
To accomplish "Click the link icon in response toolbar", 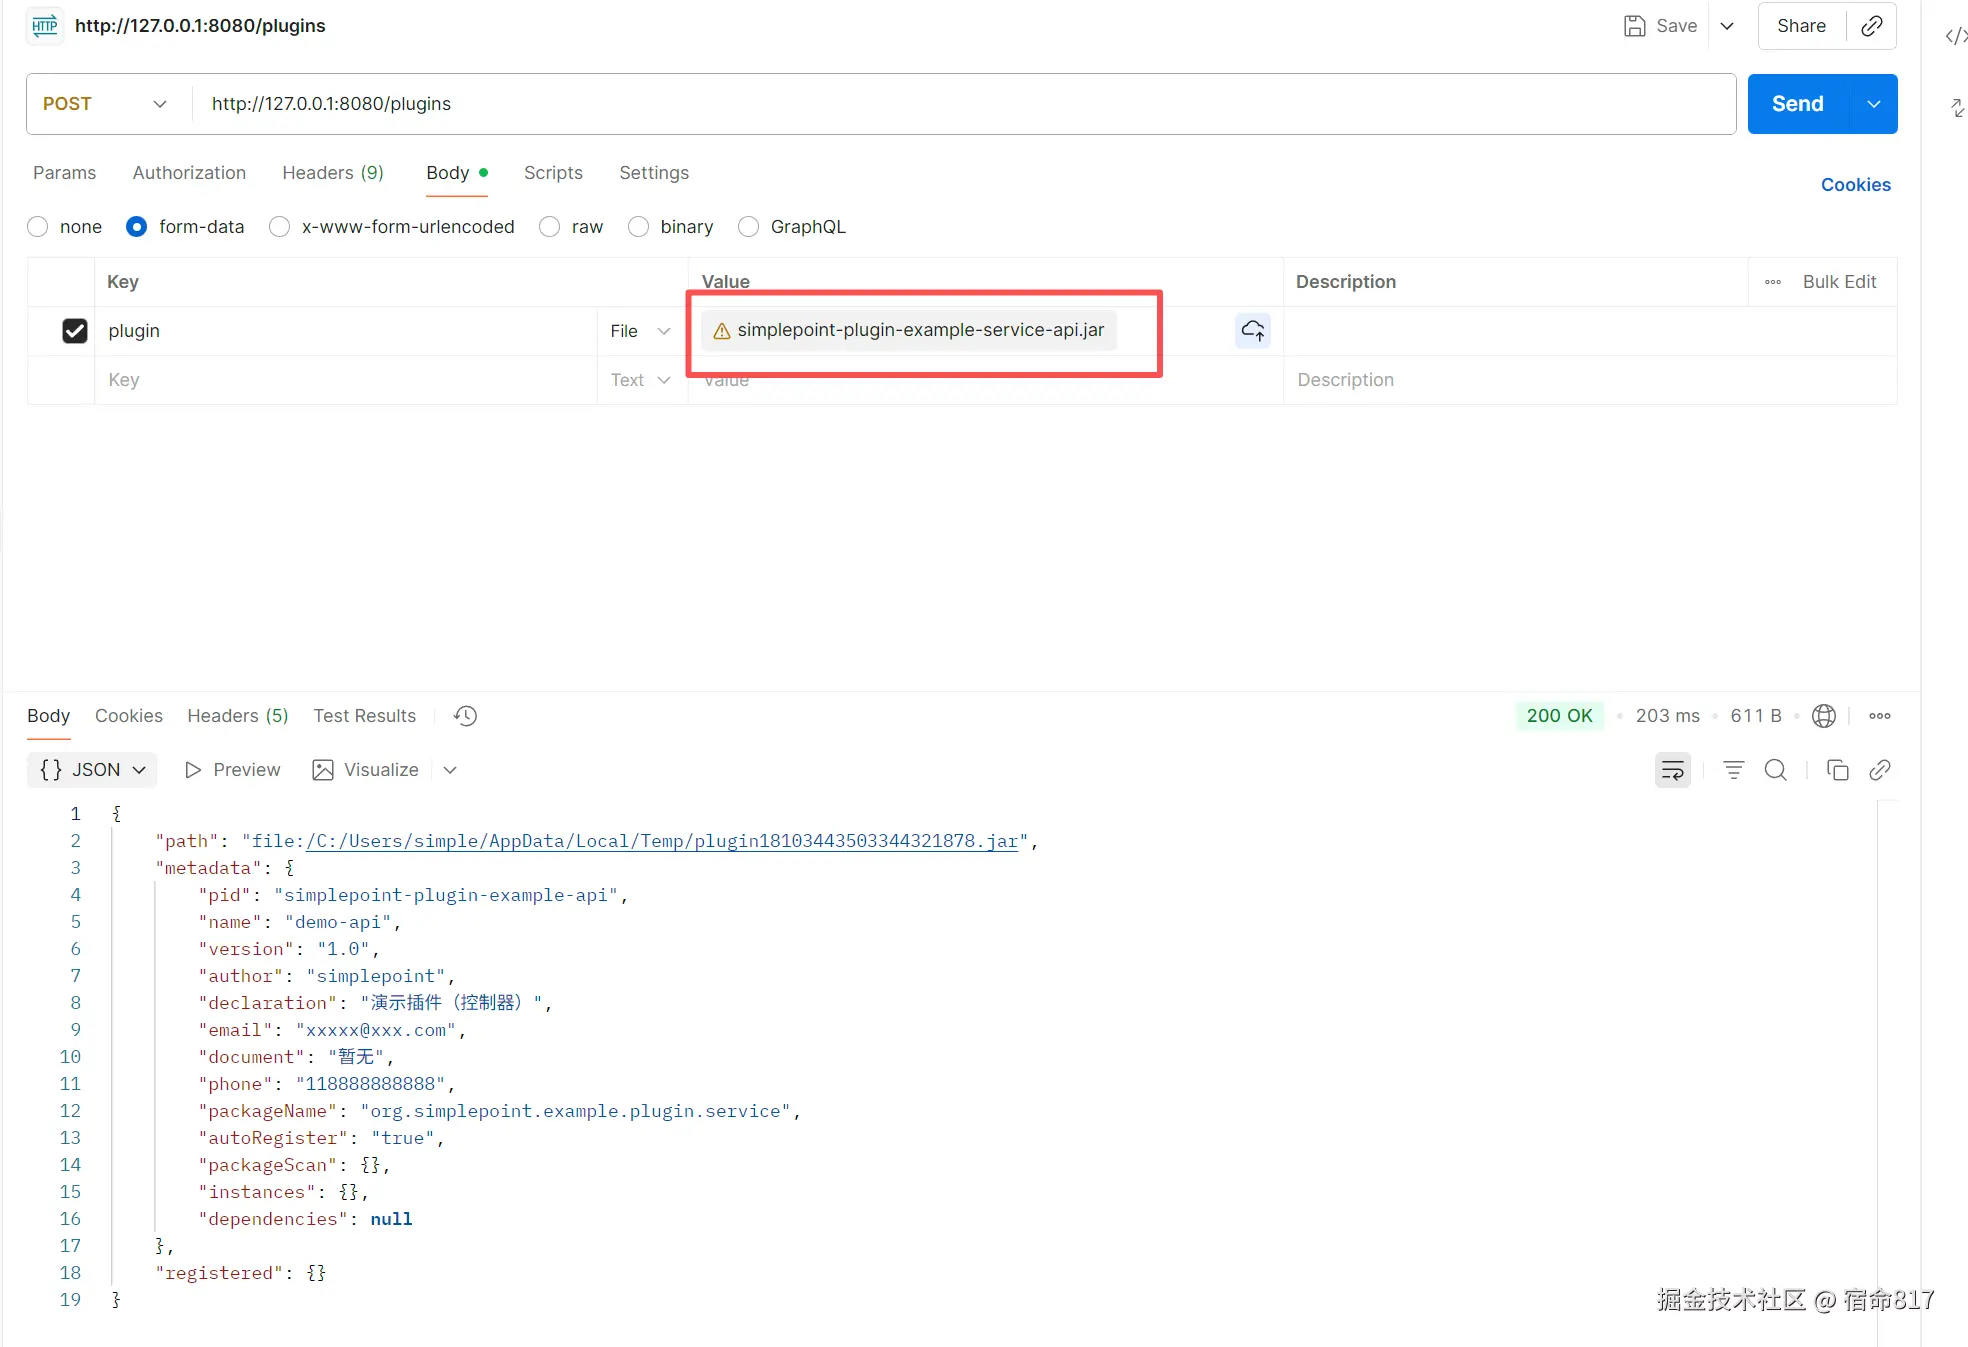I will coord(1879,770).
